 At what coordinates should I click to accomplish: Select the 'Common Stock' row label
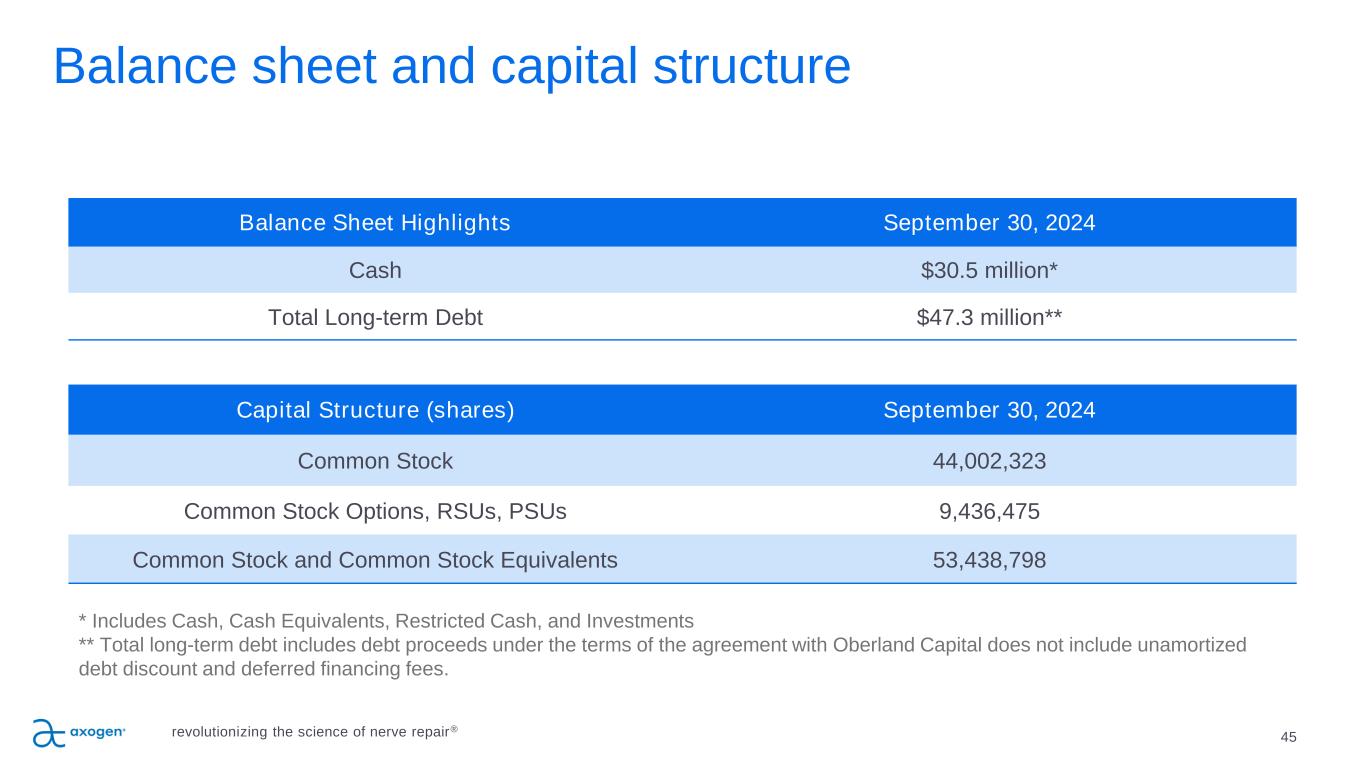click(375, 461)
